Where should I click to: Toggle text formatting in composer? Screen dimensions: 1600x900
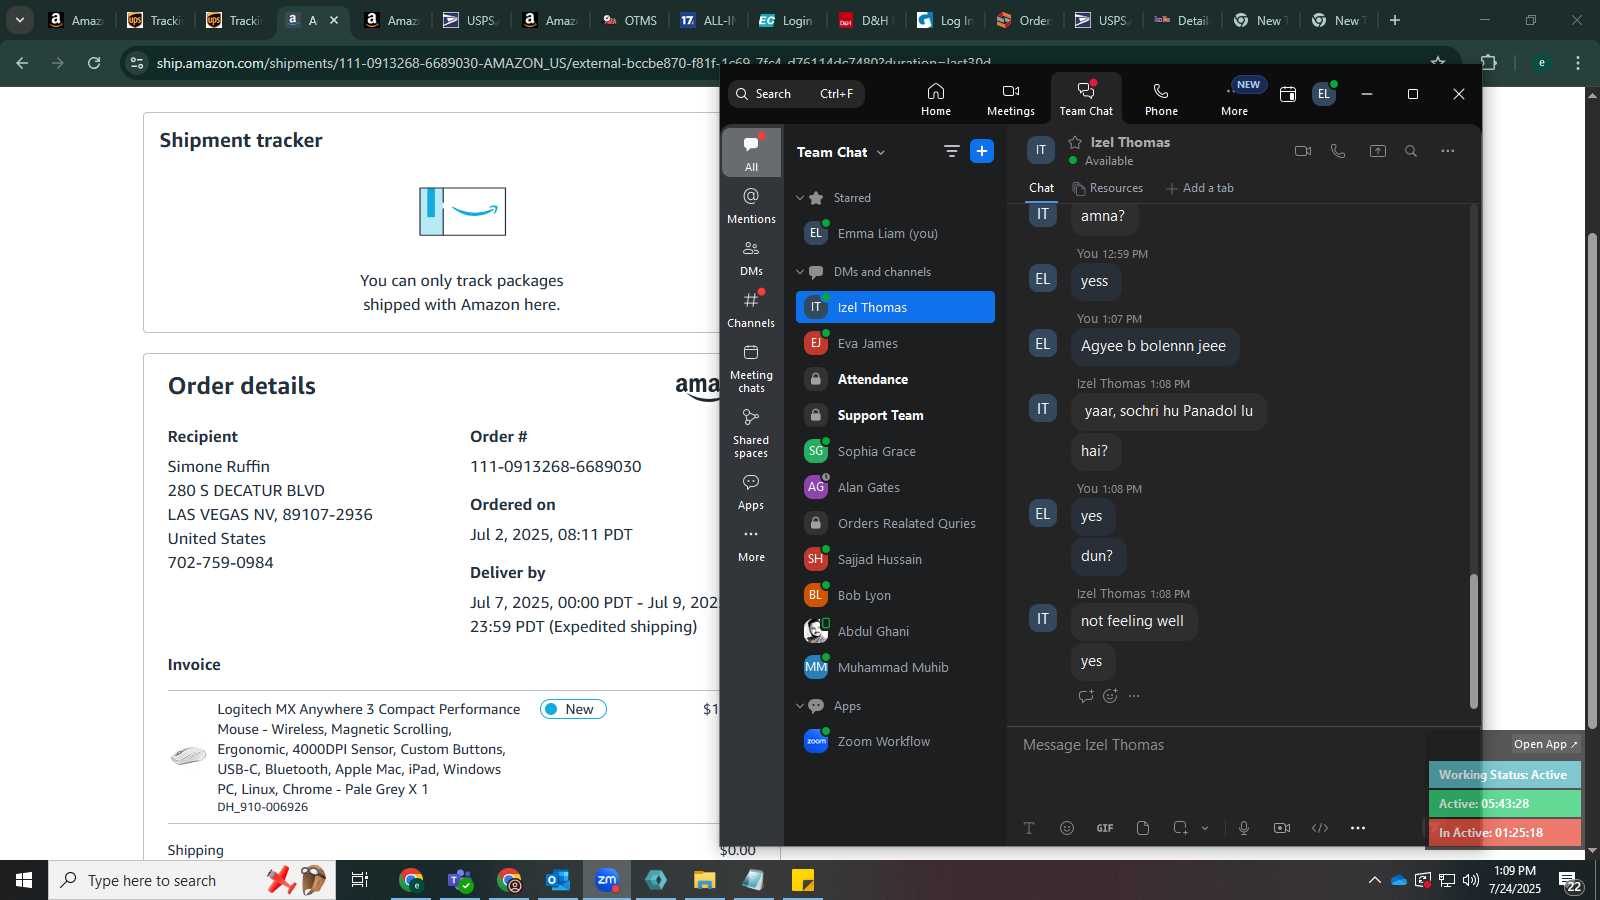pyautogui.click(x=1029, y=828)
